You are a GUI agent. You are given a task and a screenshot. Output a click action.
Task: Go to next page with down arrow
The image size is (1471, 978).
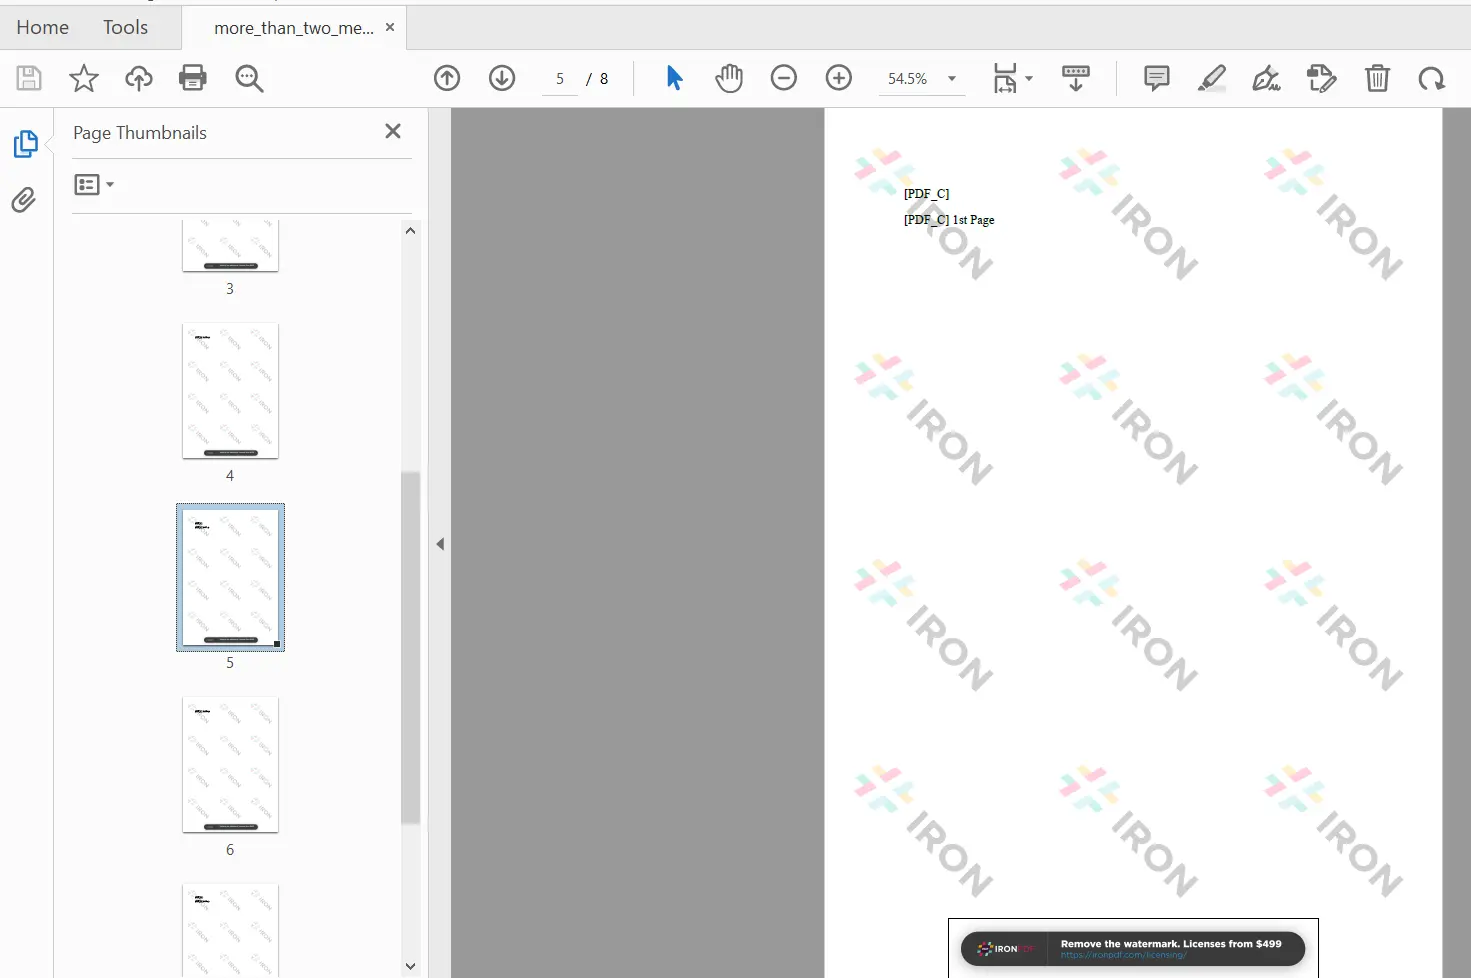tap(502, 78)
